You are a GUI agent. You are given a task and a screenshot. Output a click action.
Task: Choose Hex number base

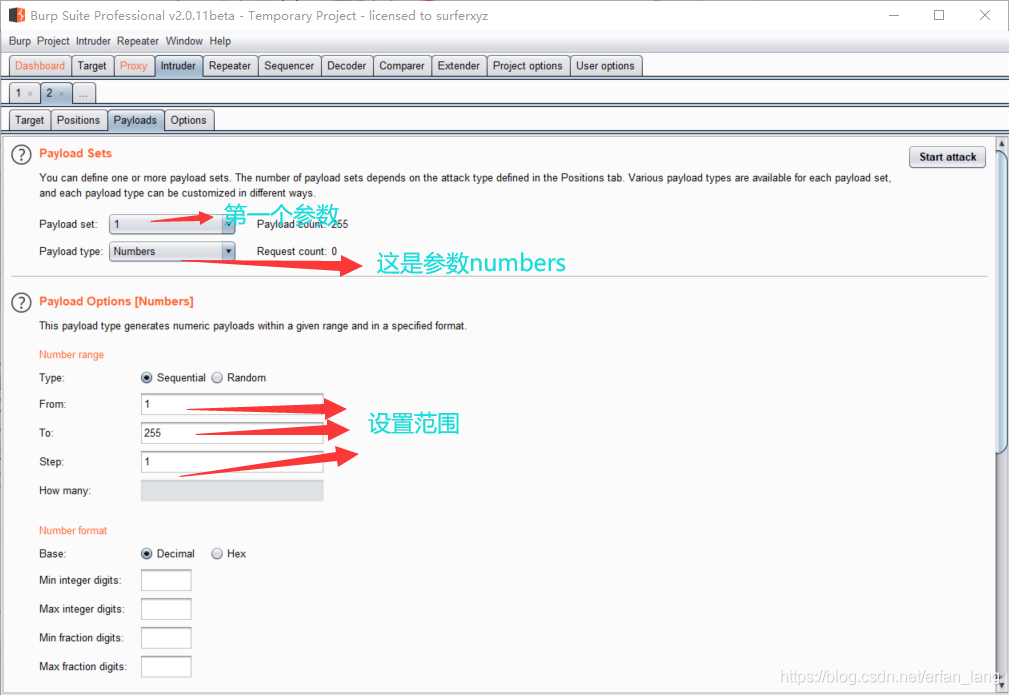point(217,553)
